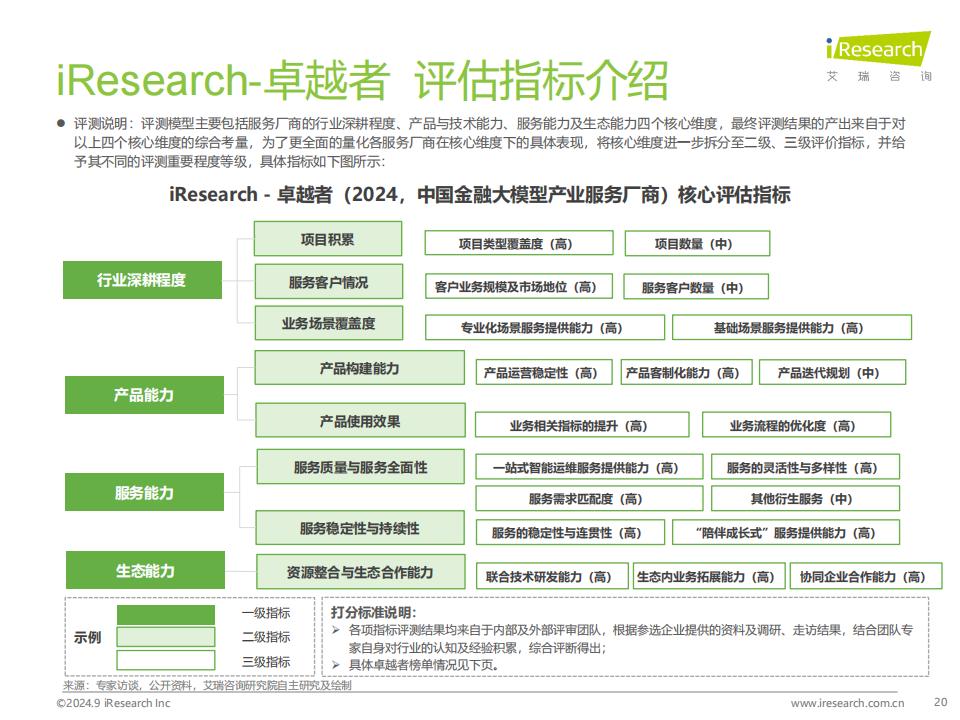Click the 三级指标 legend label

click(x=266, y=661)
